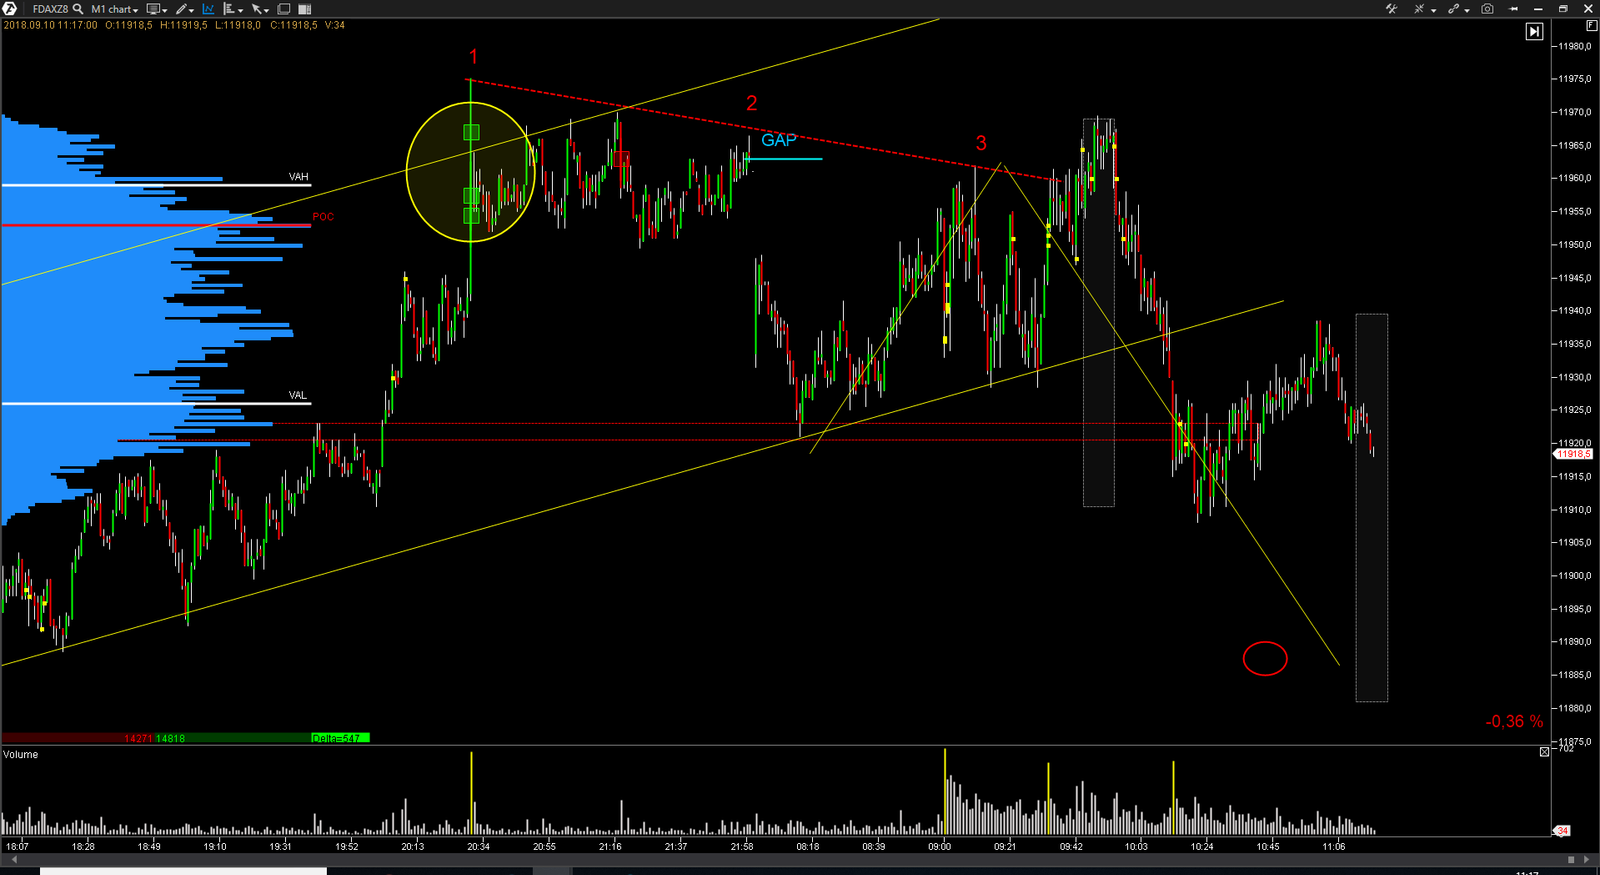Click the 14818 green ask volume value
Viewport: 1600px width, 875px height.
coord(170,738)
